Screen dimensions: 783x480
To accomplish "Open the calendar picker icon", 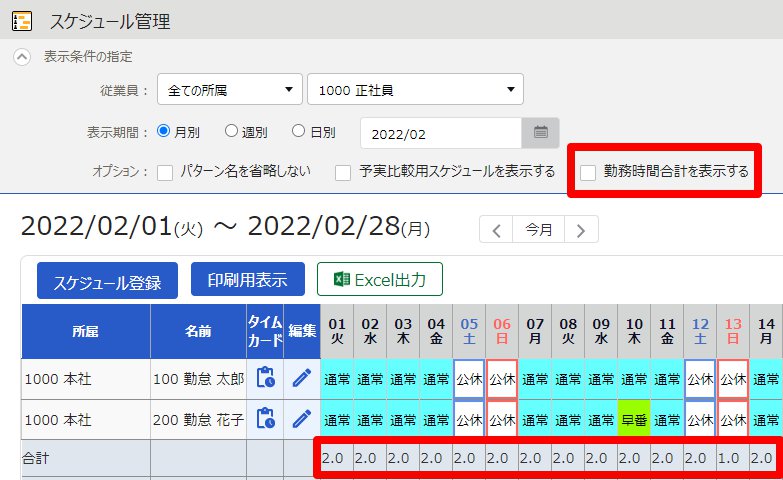I will click(540, 133).
